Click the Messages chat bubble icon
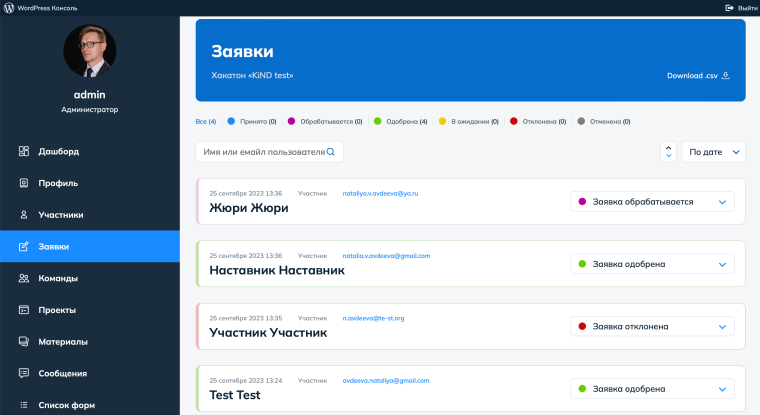The width and height of the screenshot is (760, 415). pyautogui.click(x=24, y=374)
